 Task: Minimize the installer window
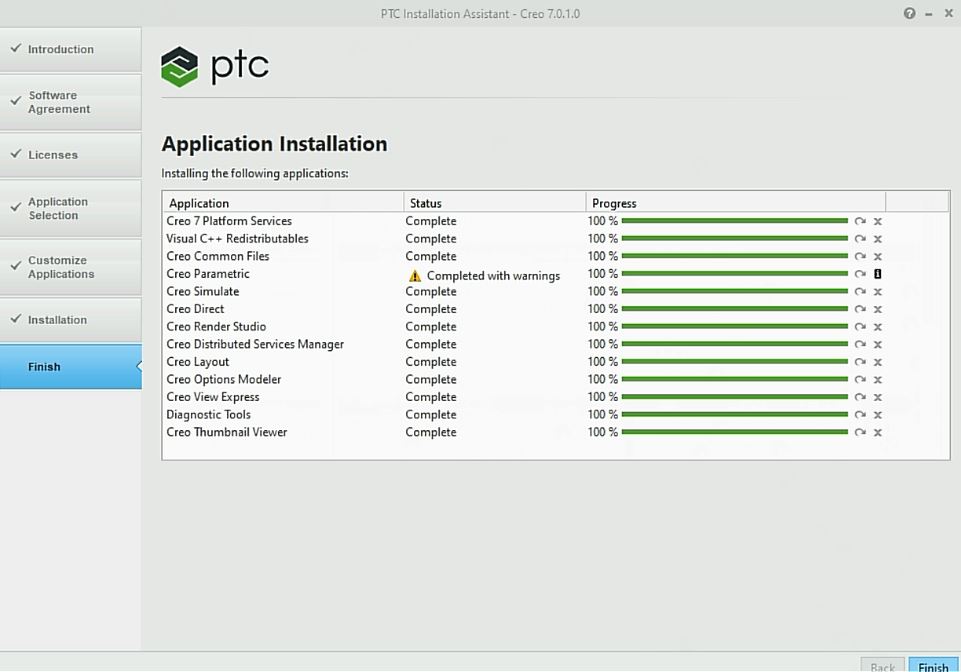pyautogui.click(x=929, y=14)
